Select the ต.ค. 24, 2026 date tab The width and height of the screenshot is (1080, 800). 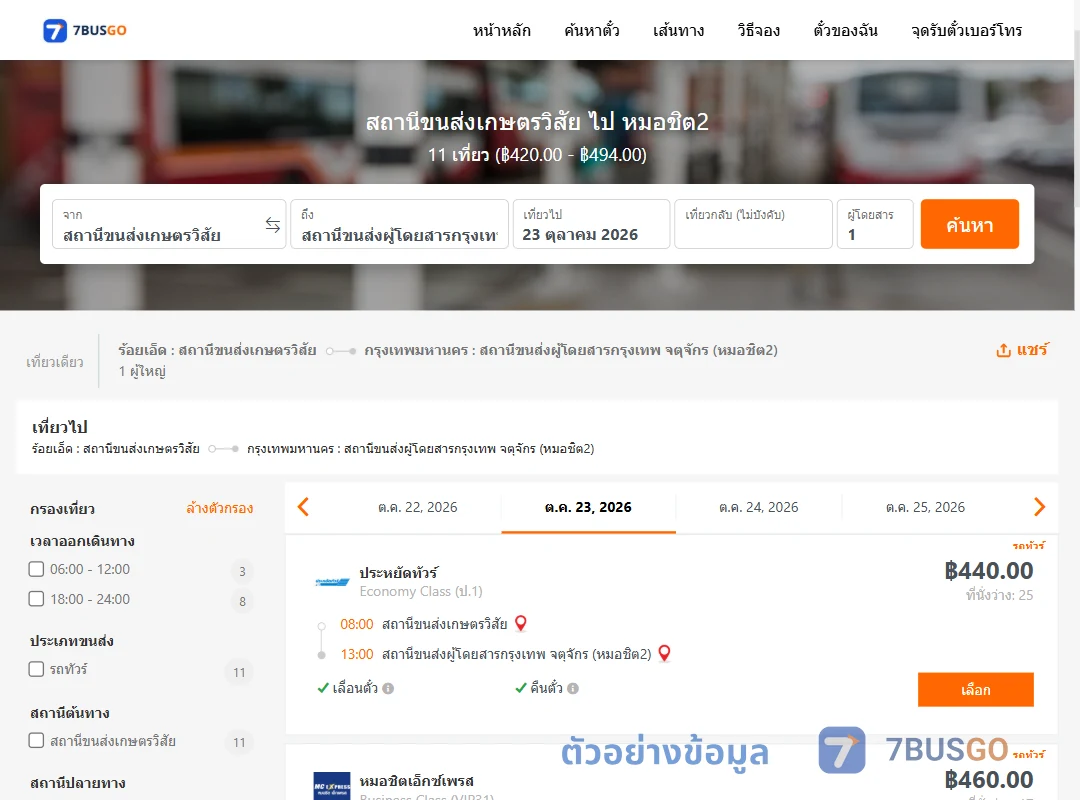point(758,508)
